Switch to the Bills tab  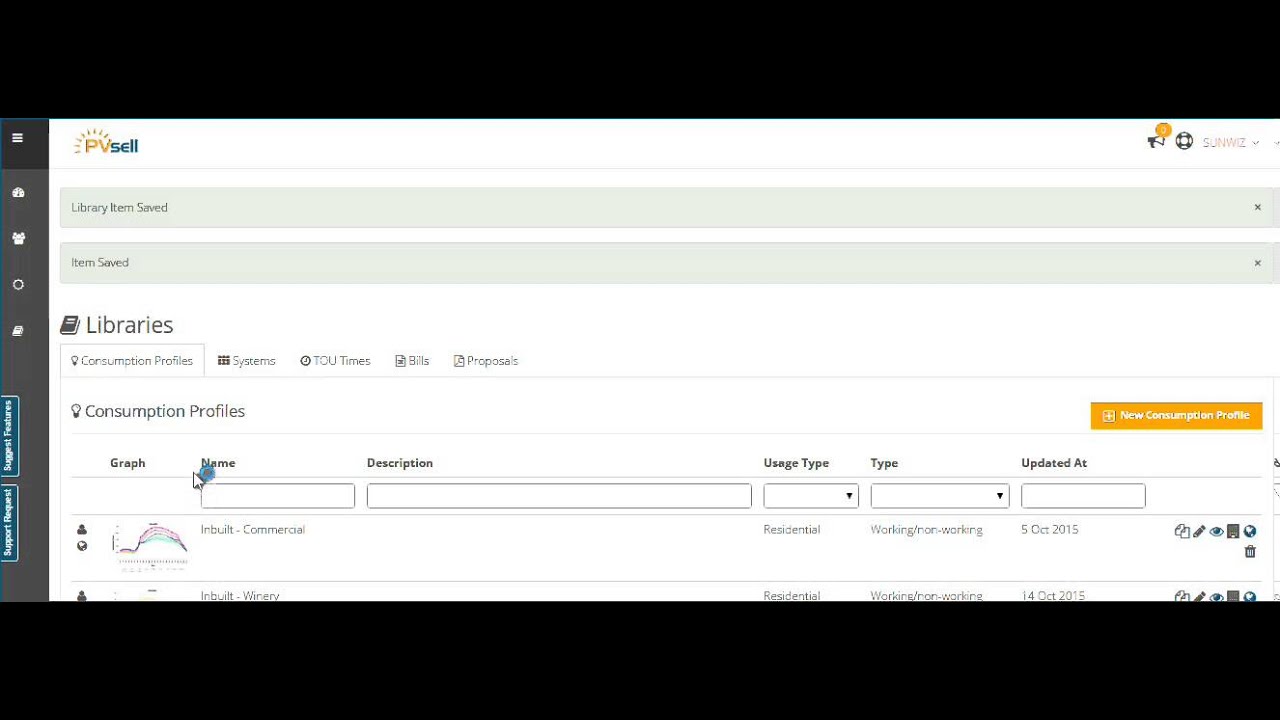point(412,361)
